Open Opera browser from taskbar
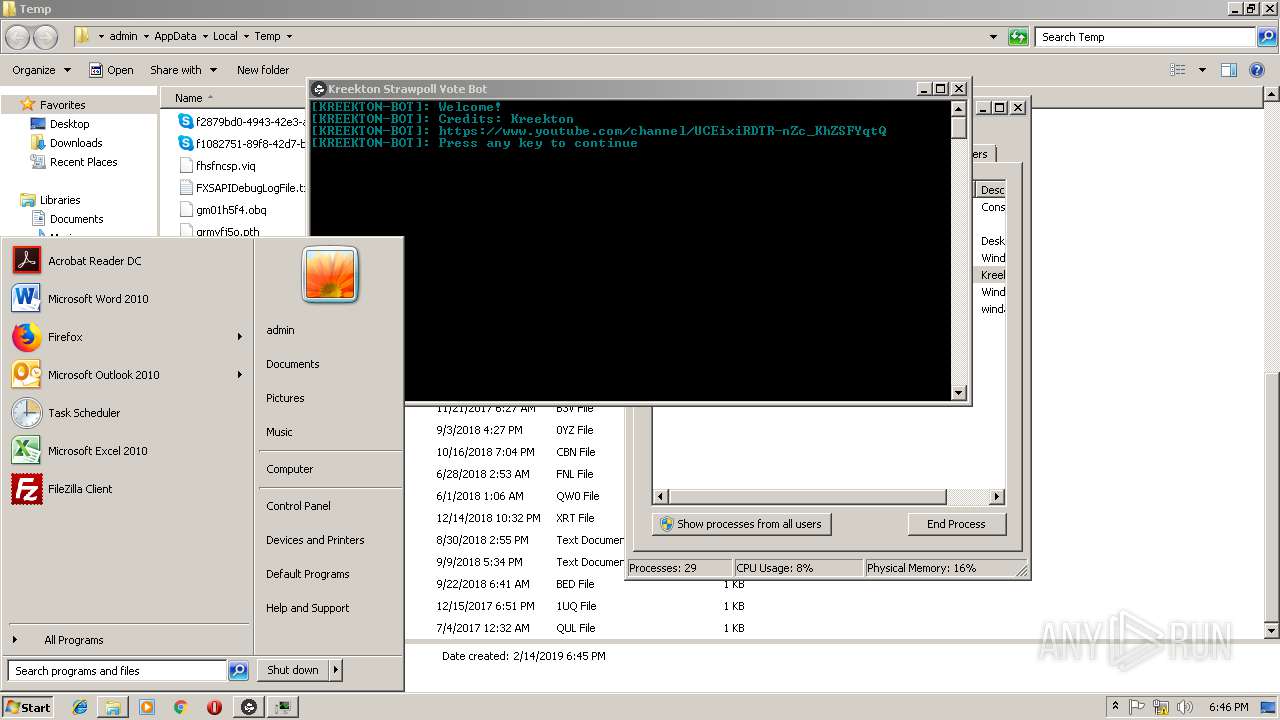 point(214,707)
